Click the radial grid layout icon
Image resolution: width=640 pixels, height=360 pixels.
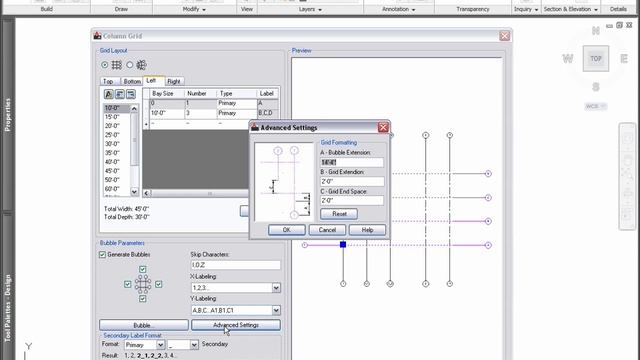pos(141,64)
